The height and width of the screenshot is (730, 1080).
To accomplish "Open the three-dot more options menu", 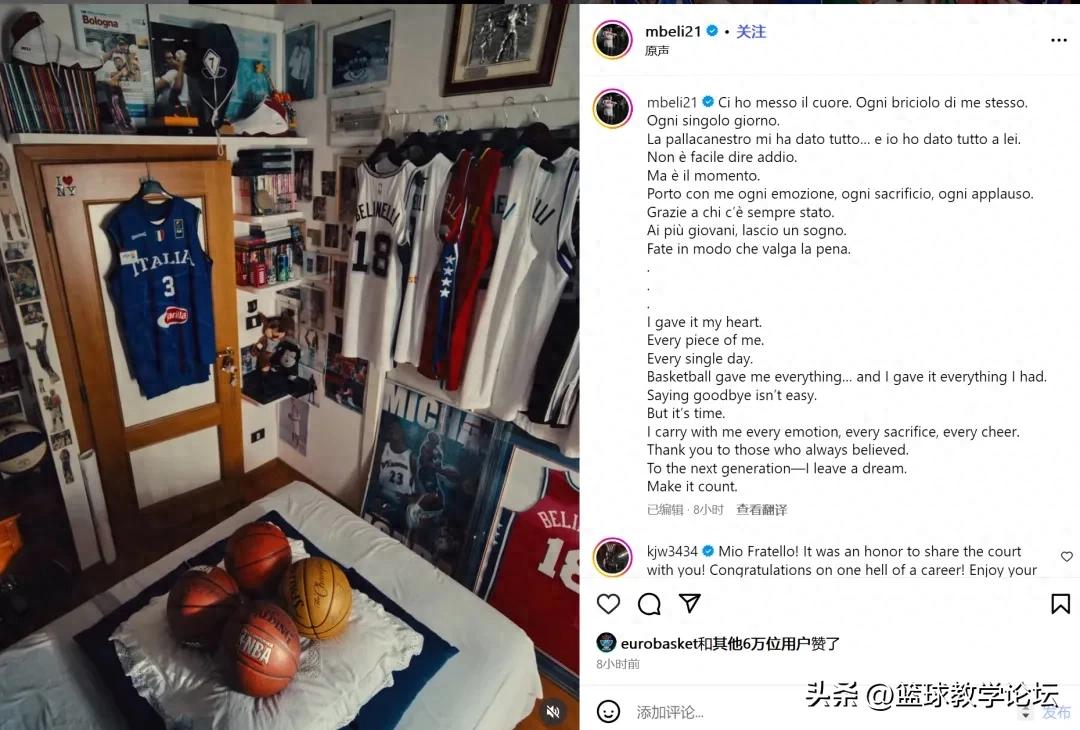I will [1059, 41].
